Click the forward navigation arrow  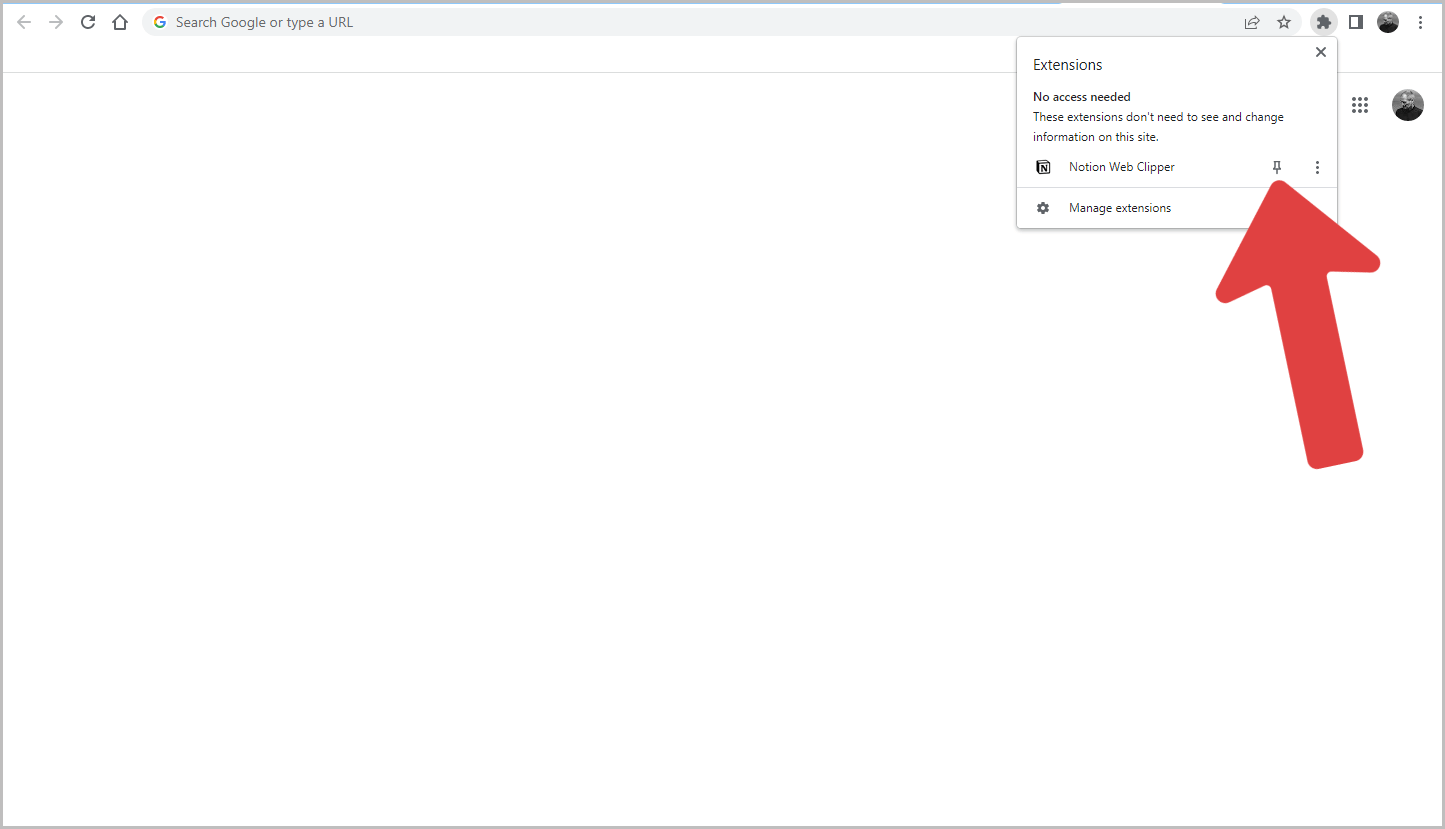pyautogui.click(x=55, y=21)
